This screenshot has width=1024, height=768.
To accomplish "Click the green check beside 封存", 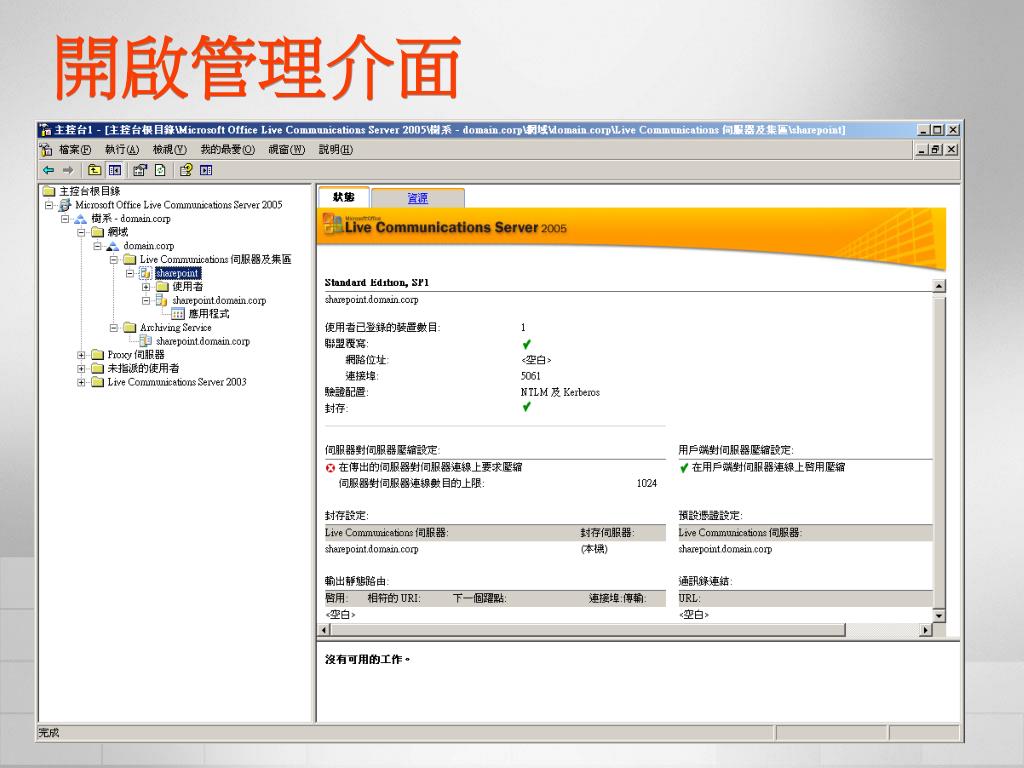I will (x=526, y=407).
